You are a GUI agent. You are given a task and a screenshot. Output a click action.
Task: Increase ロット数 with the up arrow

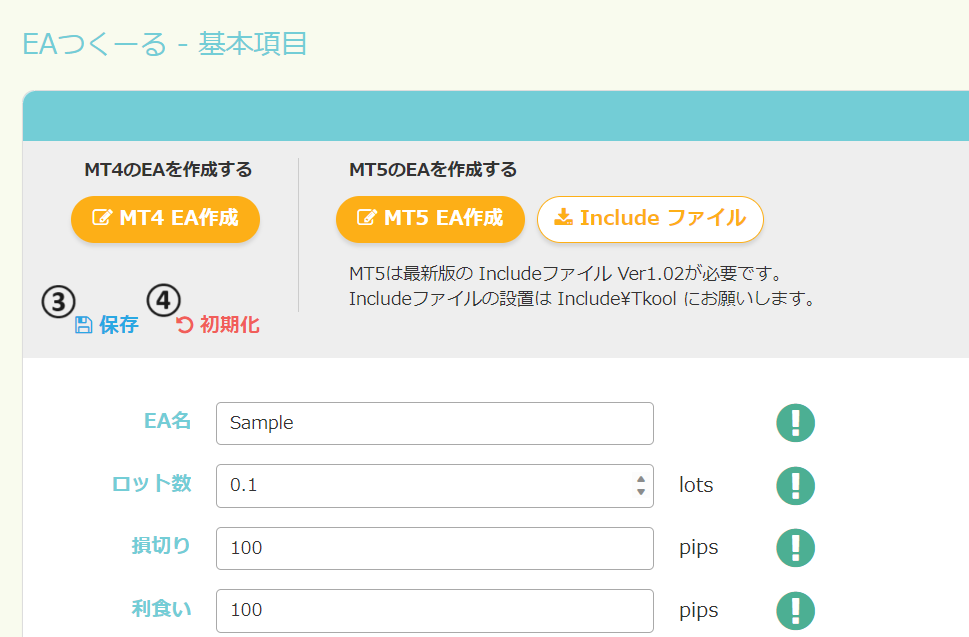click(x=641, y=479)
